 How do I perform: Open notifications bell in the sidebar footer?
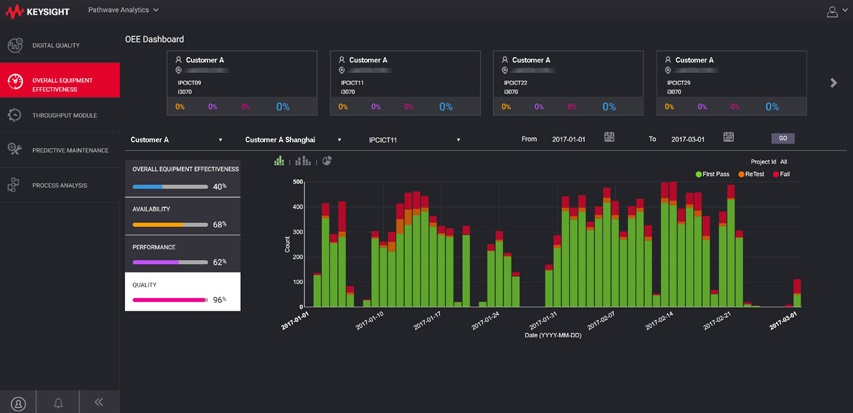pos(58,402)
